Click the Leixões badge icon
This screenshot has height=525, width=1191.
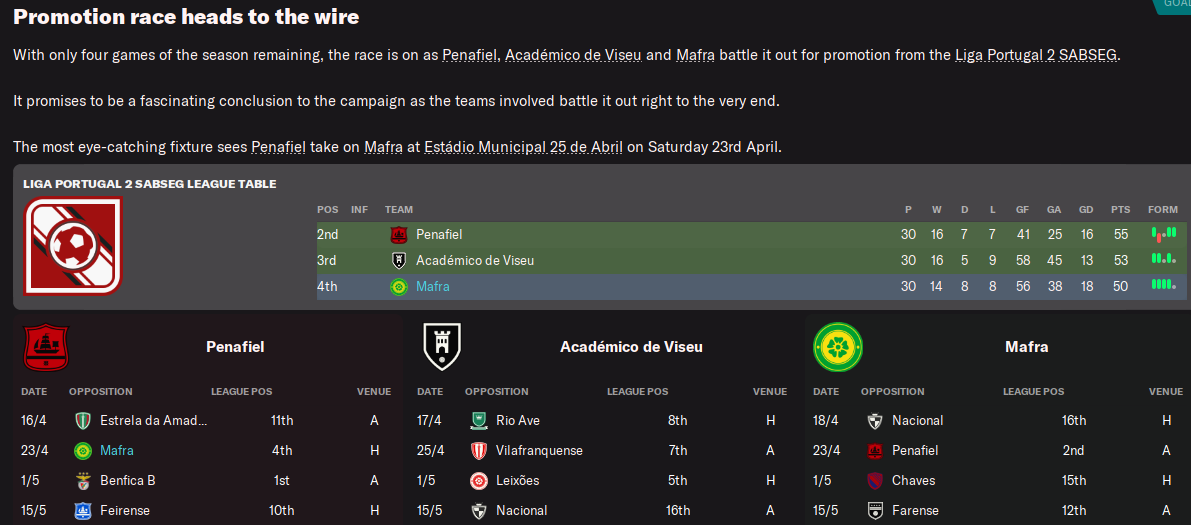point(478,481)
